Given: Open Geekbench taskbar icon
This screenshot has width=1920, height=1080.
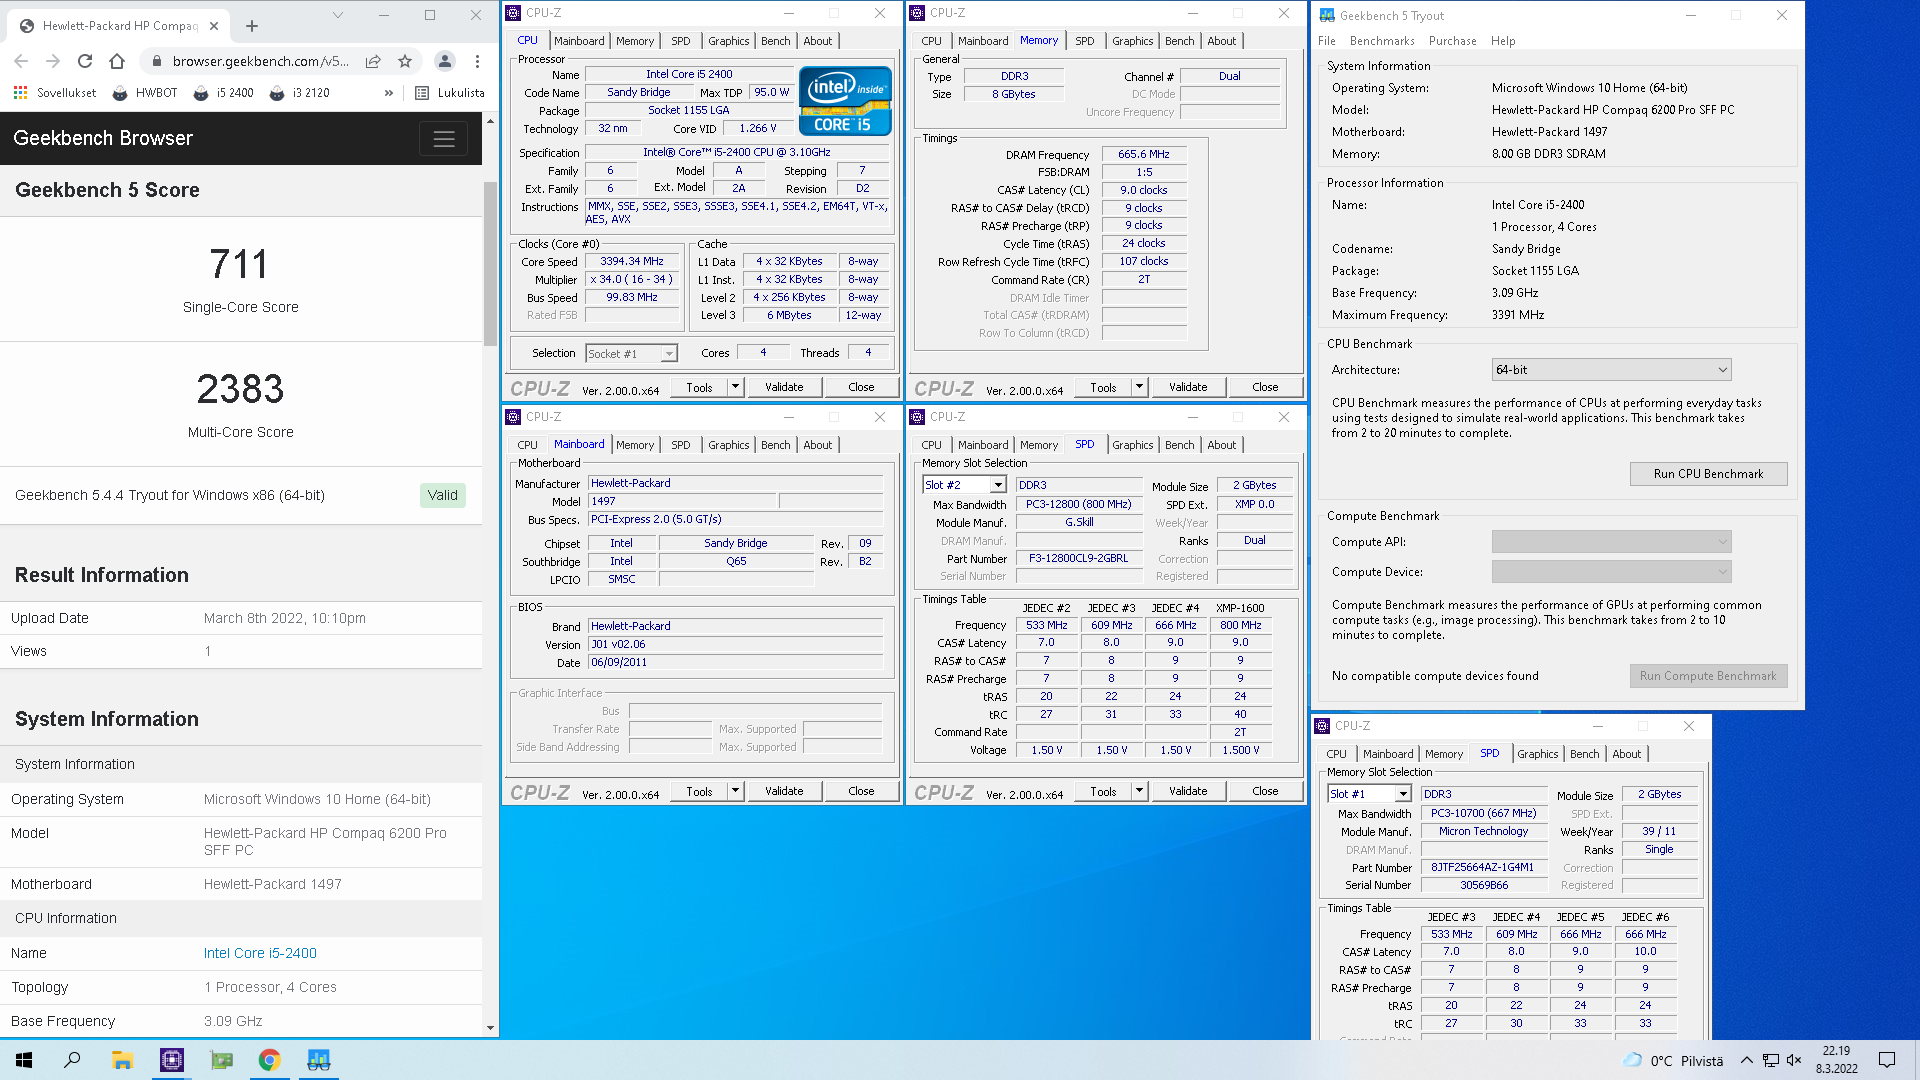Looking at the screenshot, I should click(x=318, y=1060).
